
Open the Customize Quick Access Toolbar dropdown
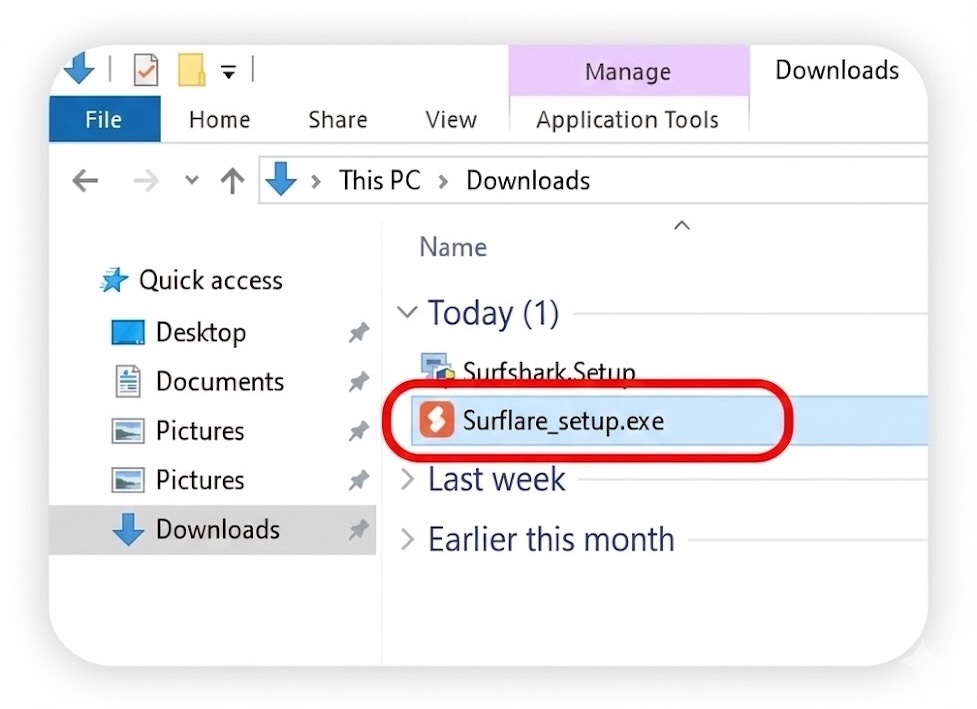231,69
